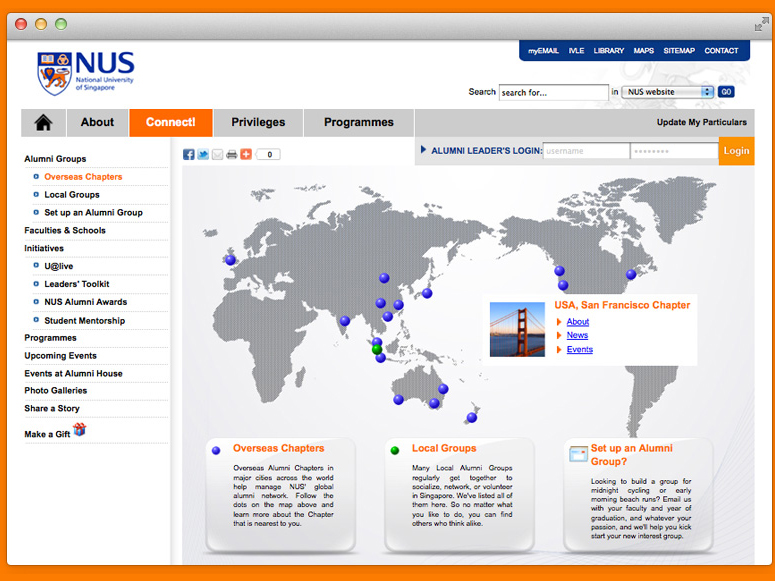This screenshot has height=581, width=775.
Task: Open Share a Story in sidebar
Action: [x=52, y=408]
